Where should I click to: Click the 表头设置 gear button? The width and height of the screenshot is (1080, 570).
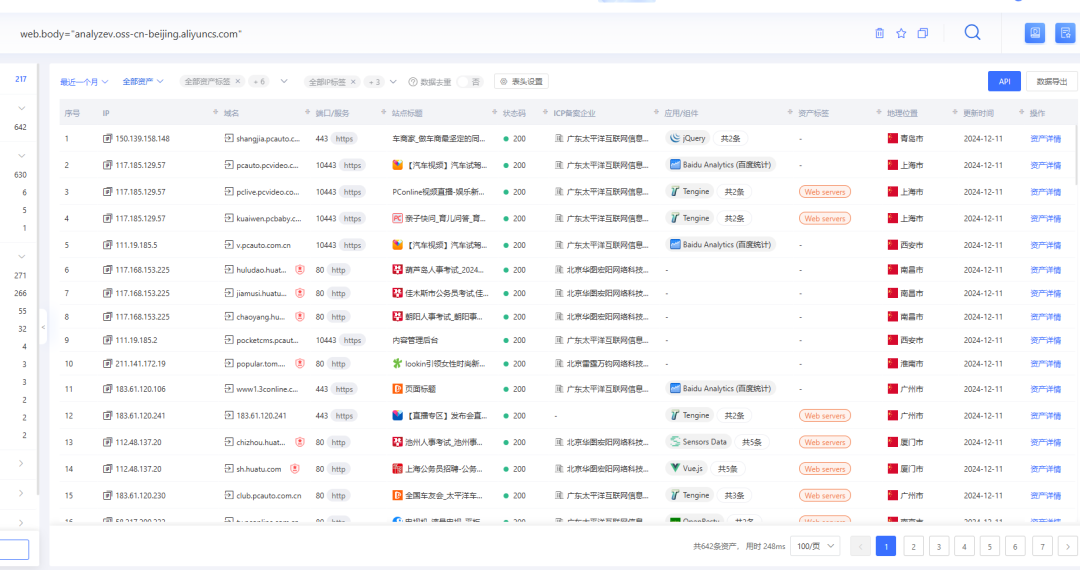point(521,82)
